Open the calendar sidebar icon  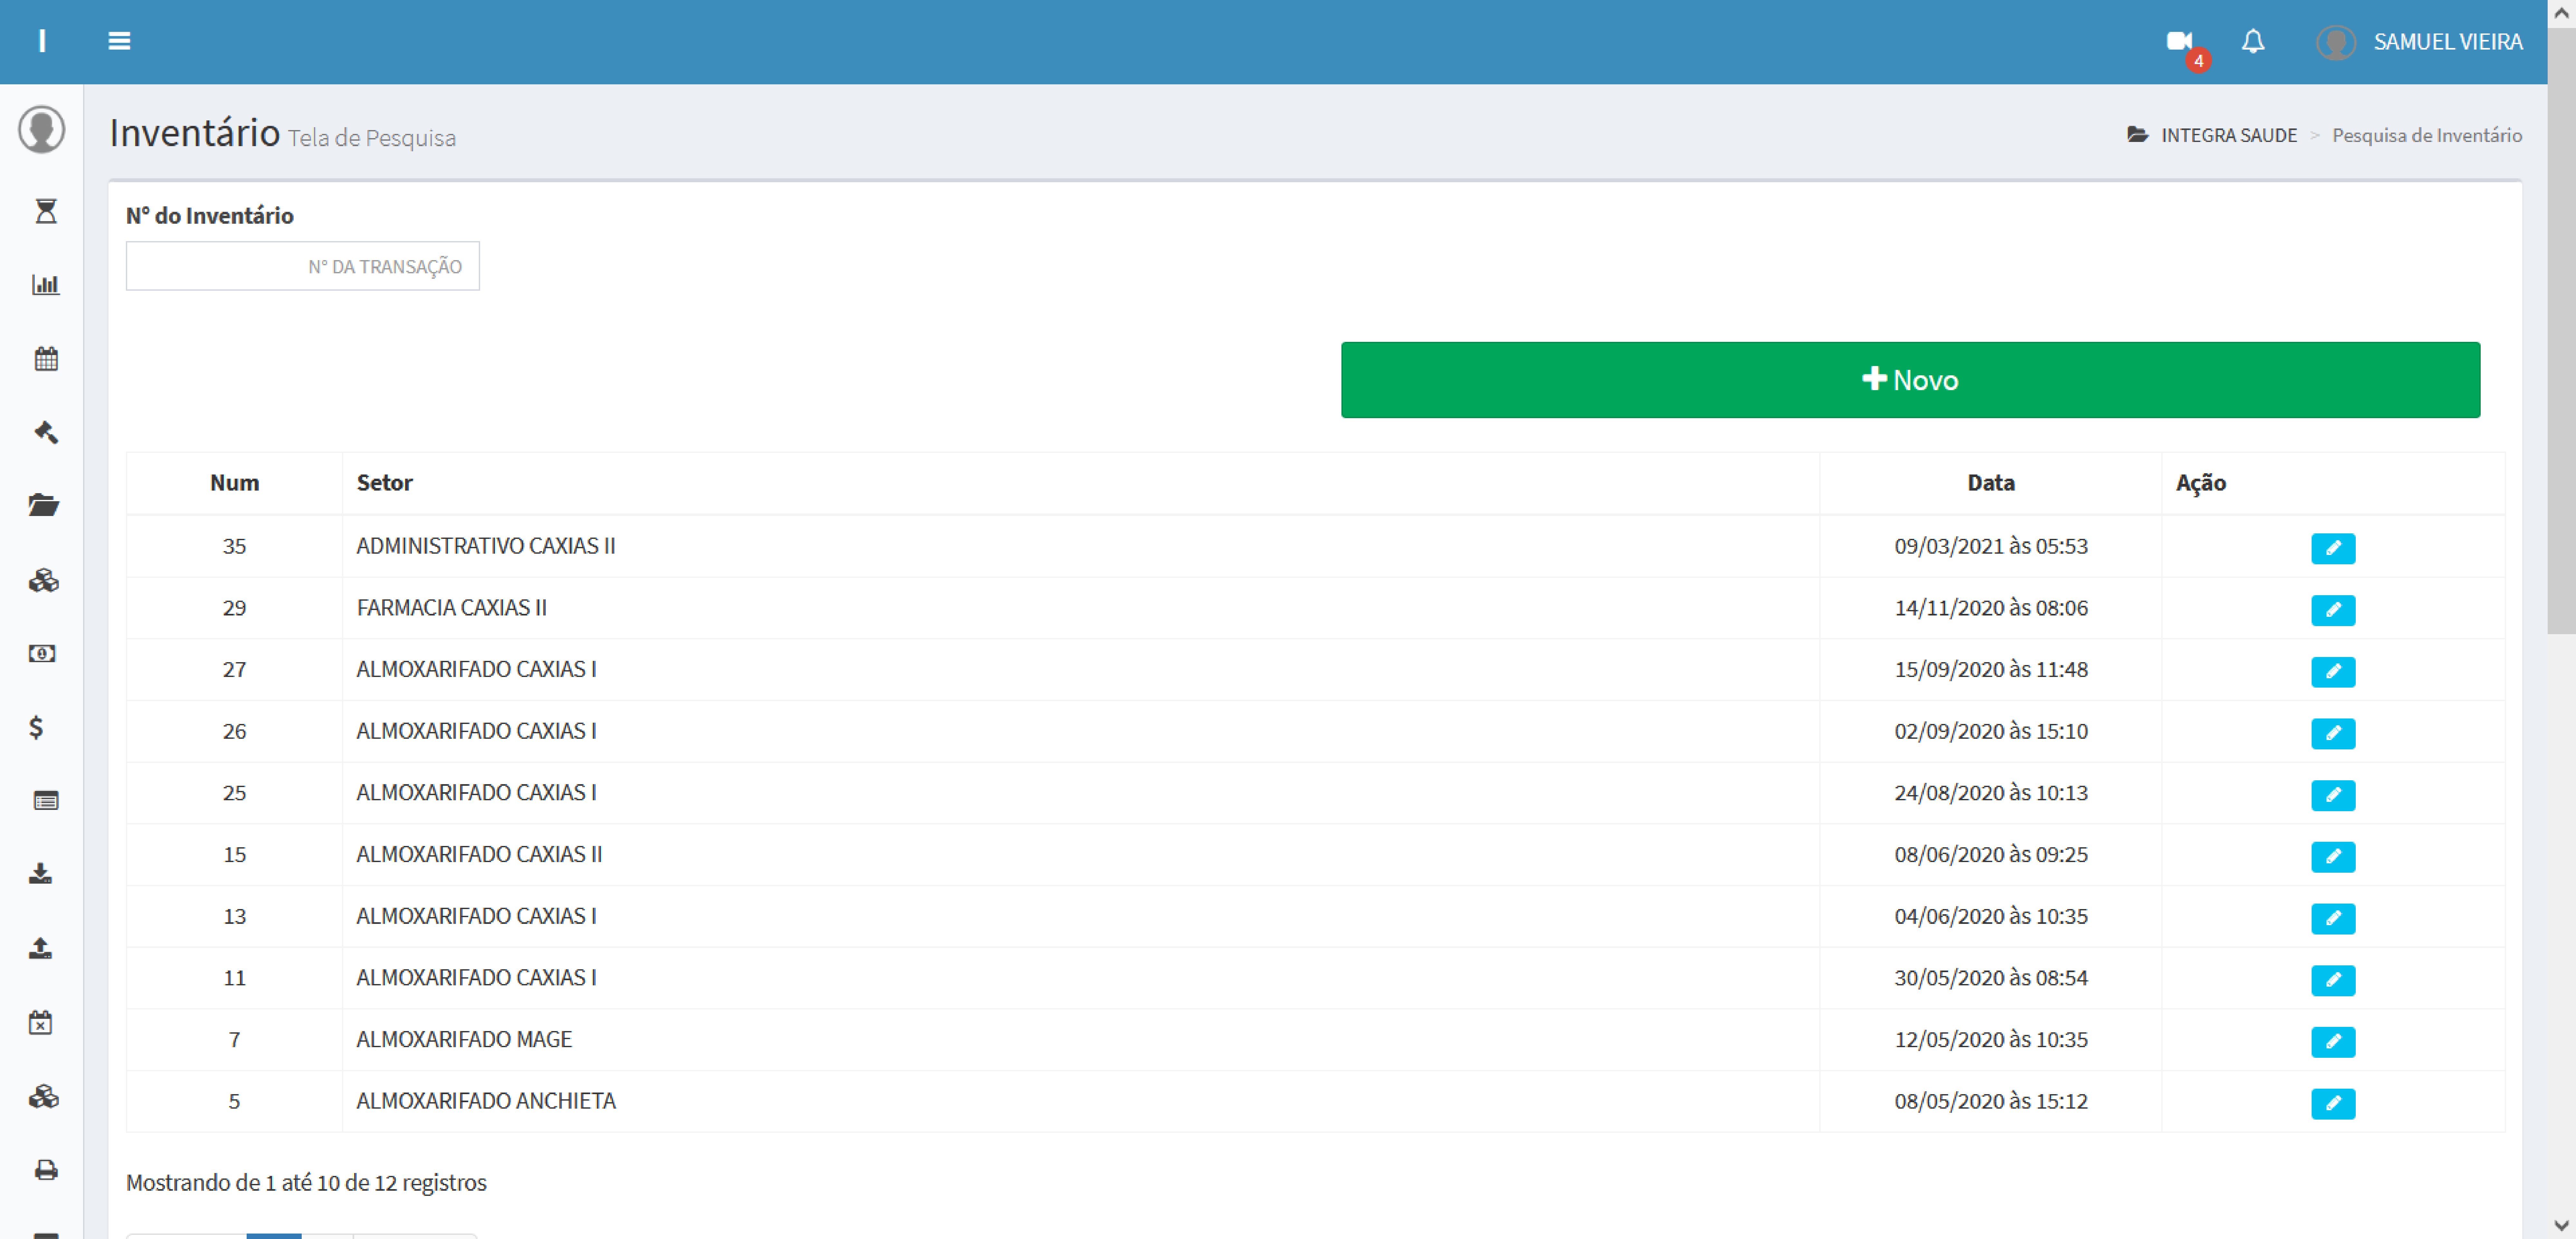[46, 359]
